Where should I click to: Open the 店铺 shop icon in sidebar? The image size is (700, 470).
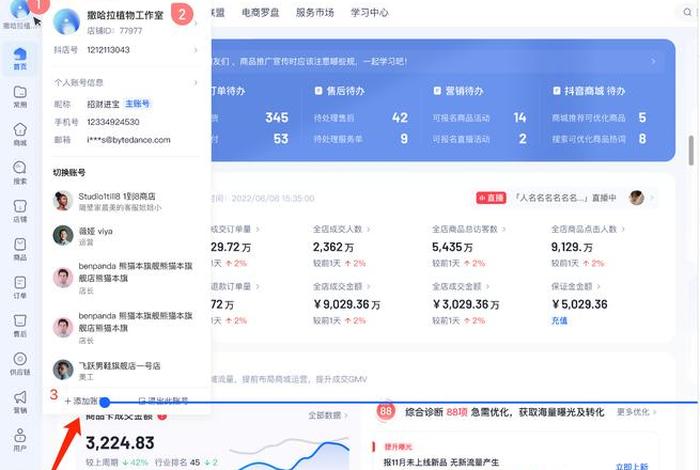point(20,212)
